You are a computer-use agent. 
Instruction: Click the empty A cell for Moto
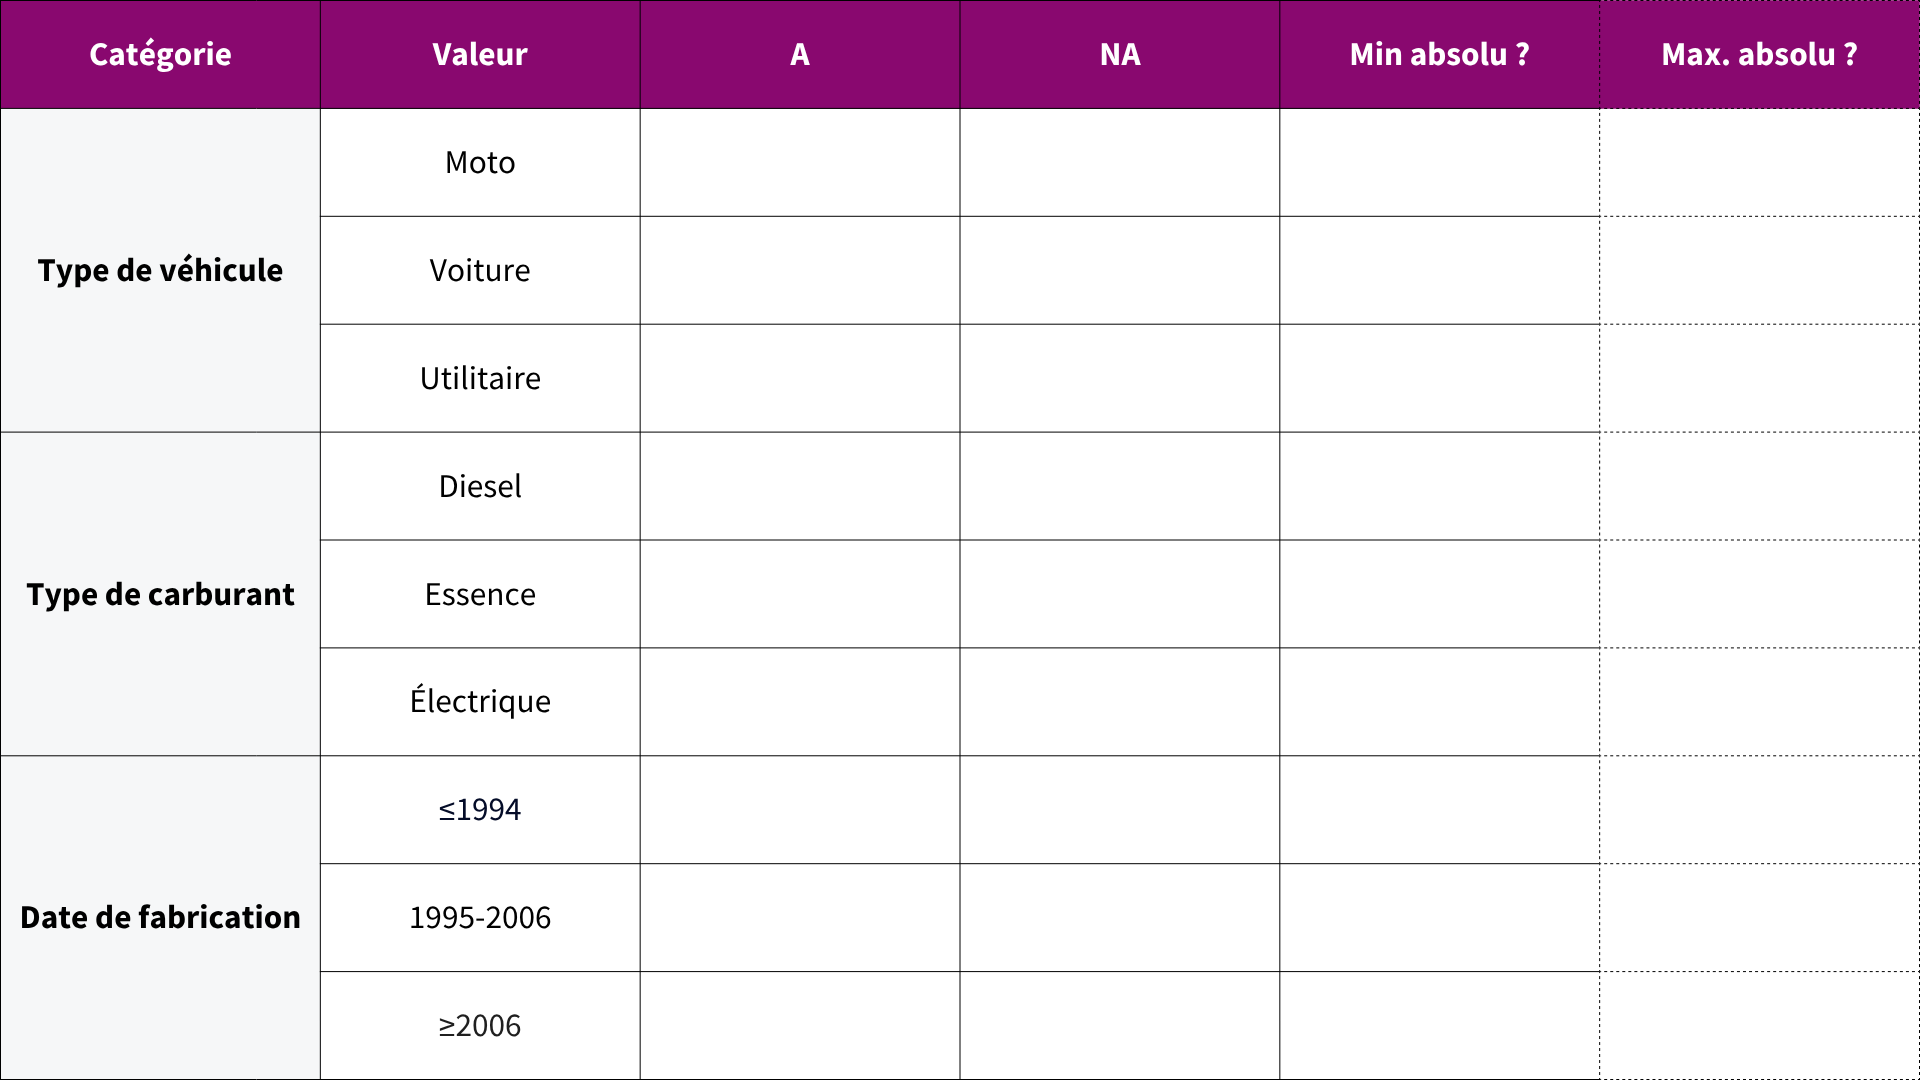(800, 162)
